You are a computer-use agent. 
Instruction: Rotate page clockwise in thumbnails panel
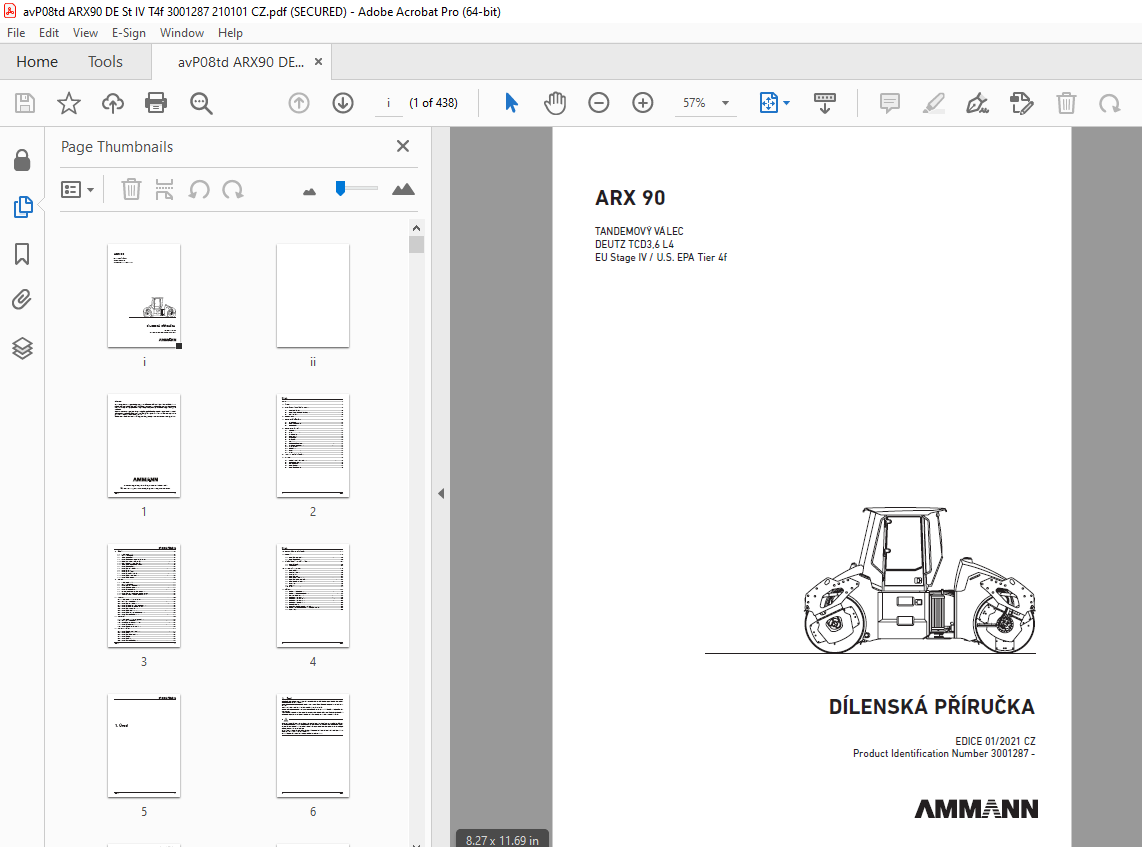point(233,189)
